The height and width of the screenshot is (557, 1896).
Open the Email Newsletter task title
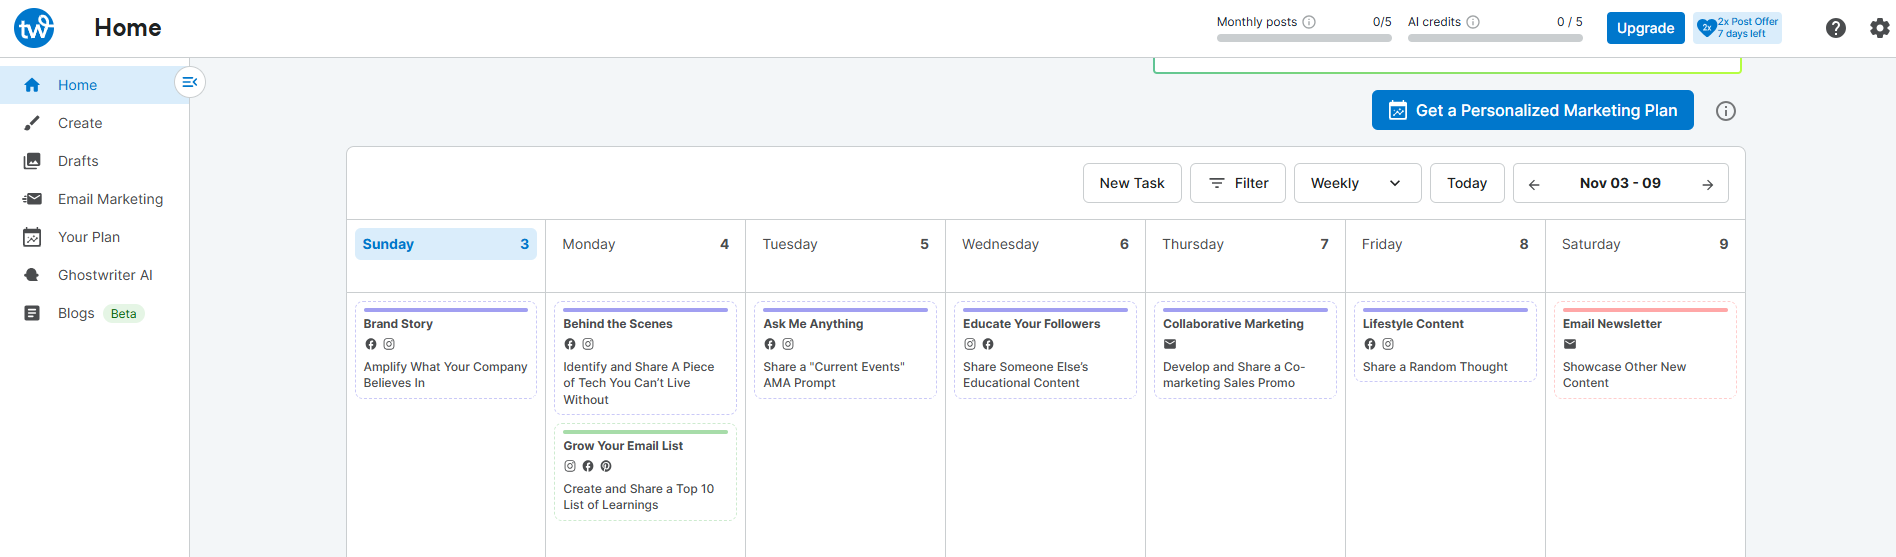(1612, 324)
